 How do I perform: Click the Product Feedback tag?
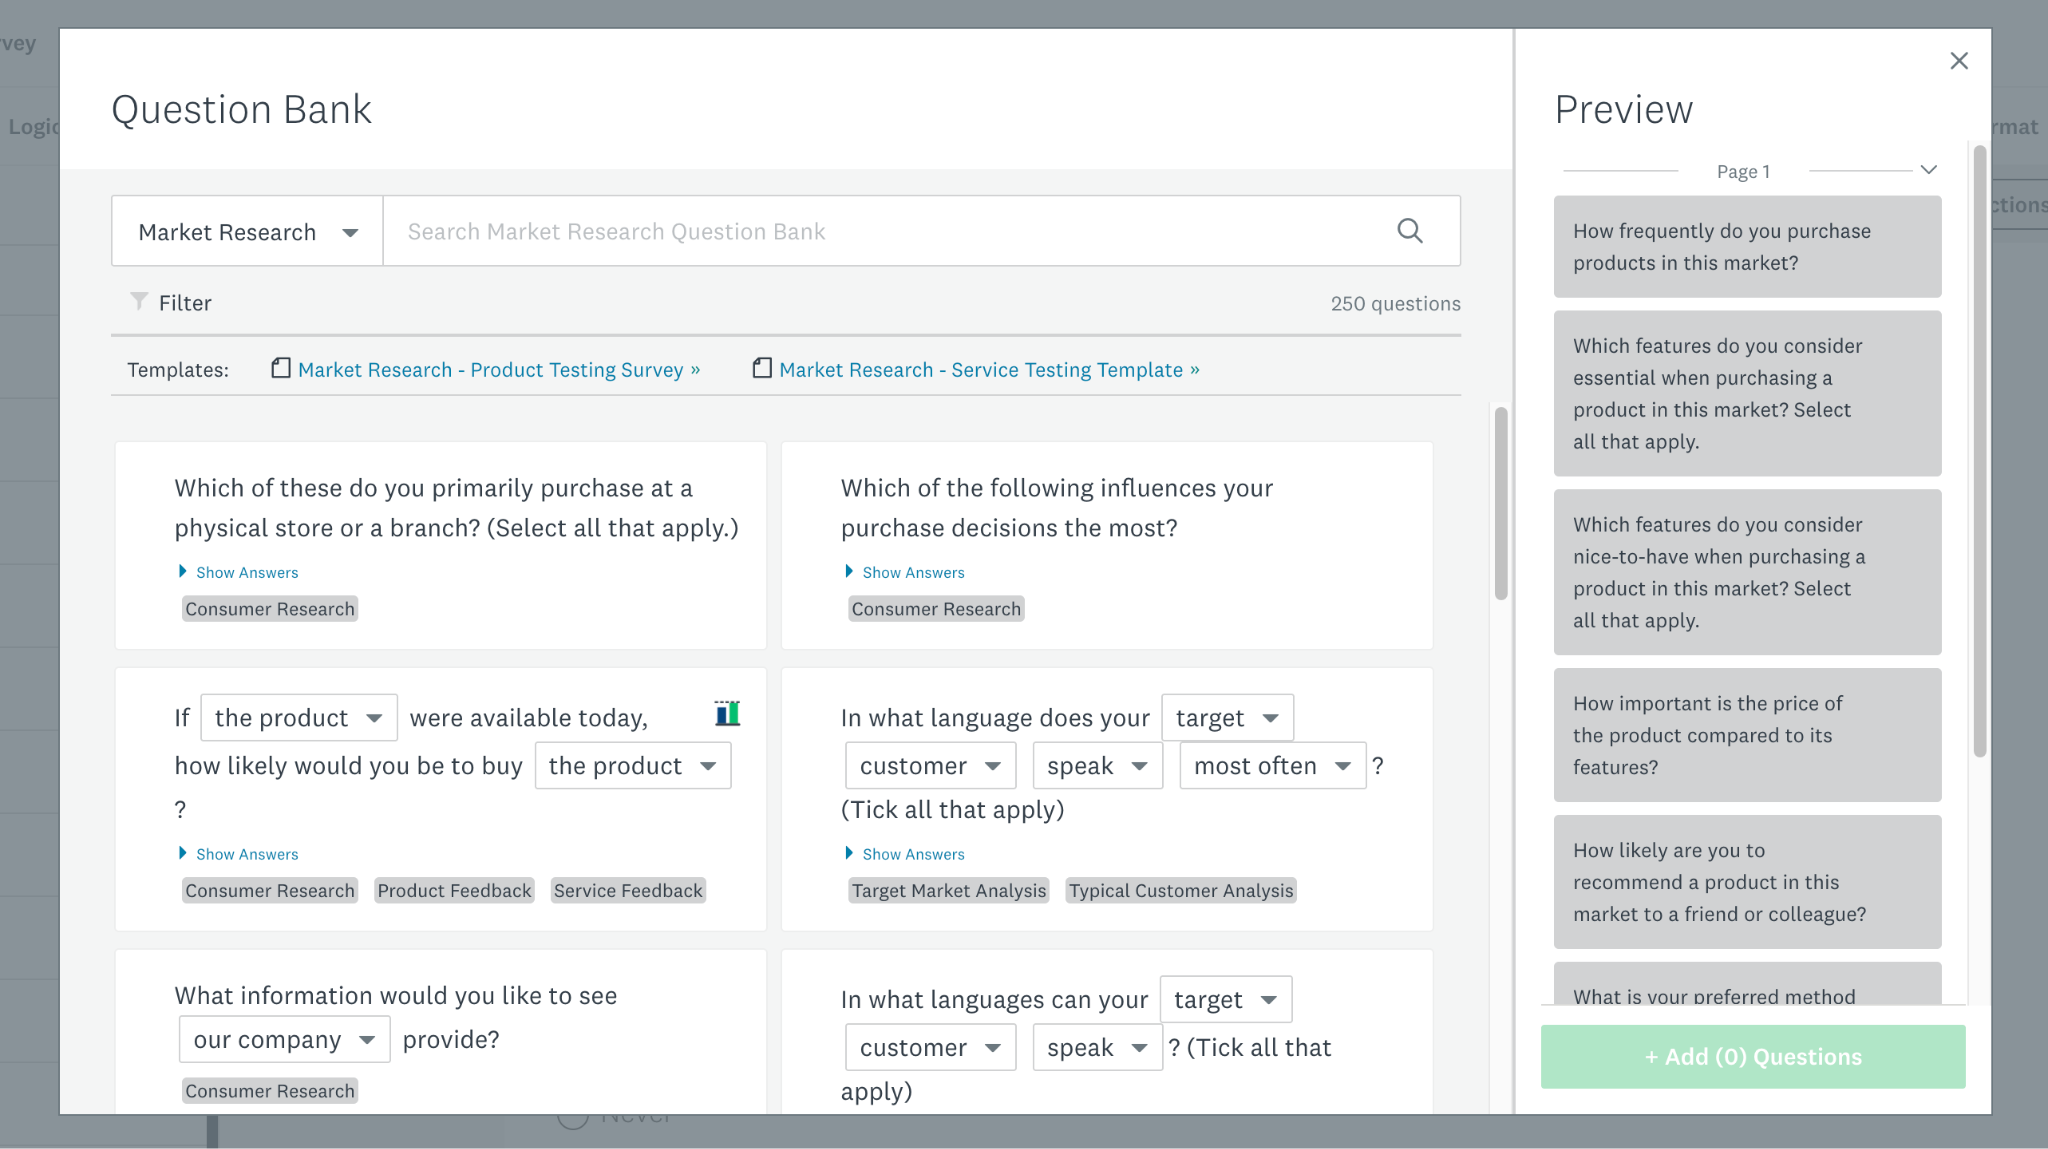click(454, 891)
